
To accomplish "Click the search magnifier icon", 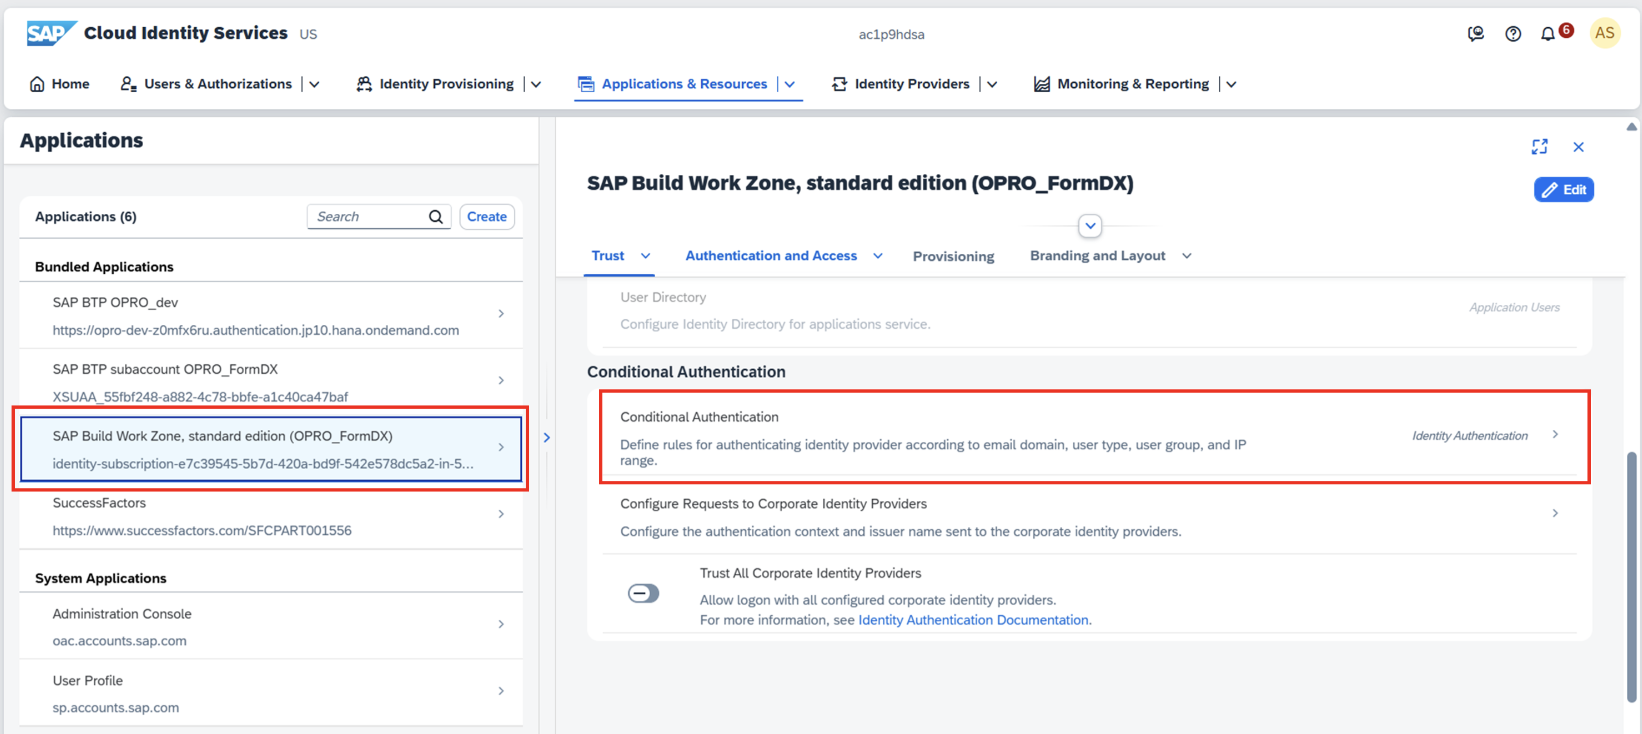I will (x=436, y=217).
